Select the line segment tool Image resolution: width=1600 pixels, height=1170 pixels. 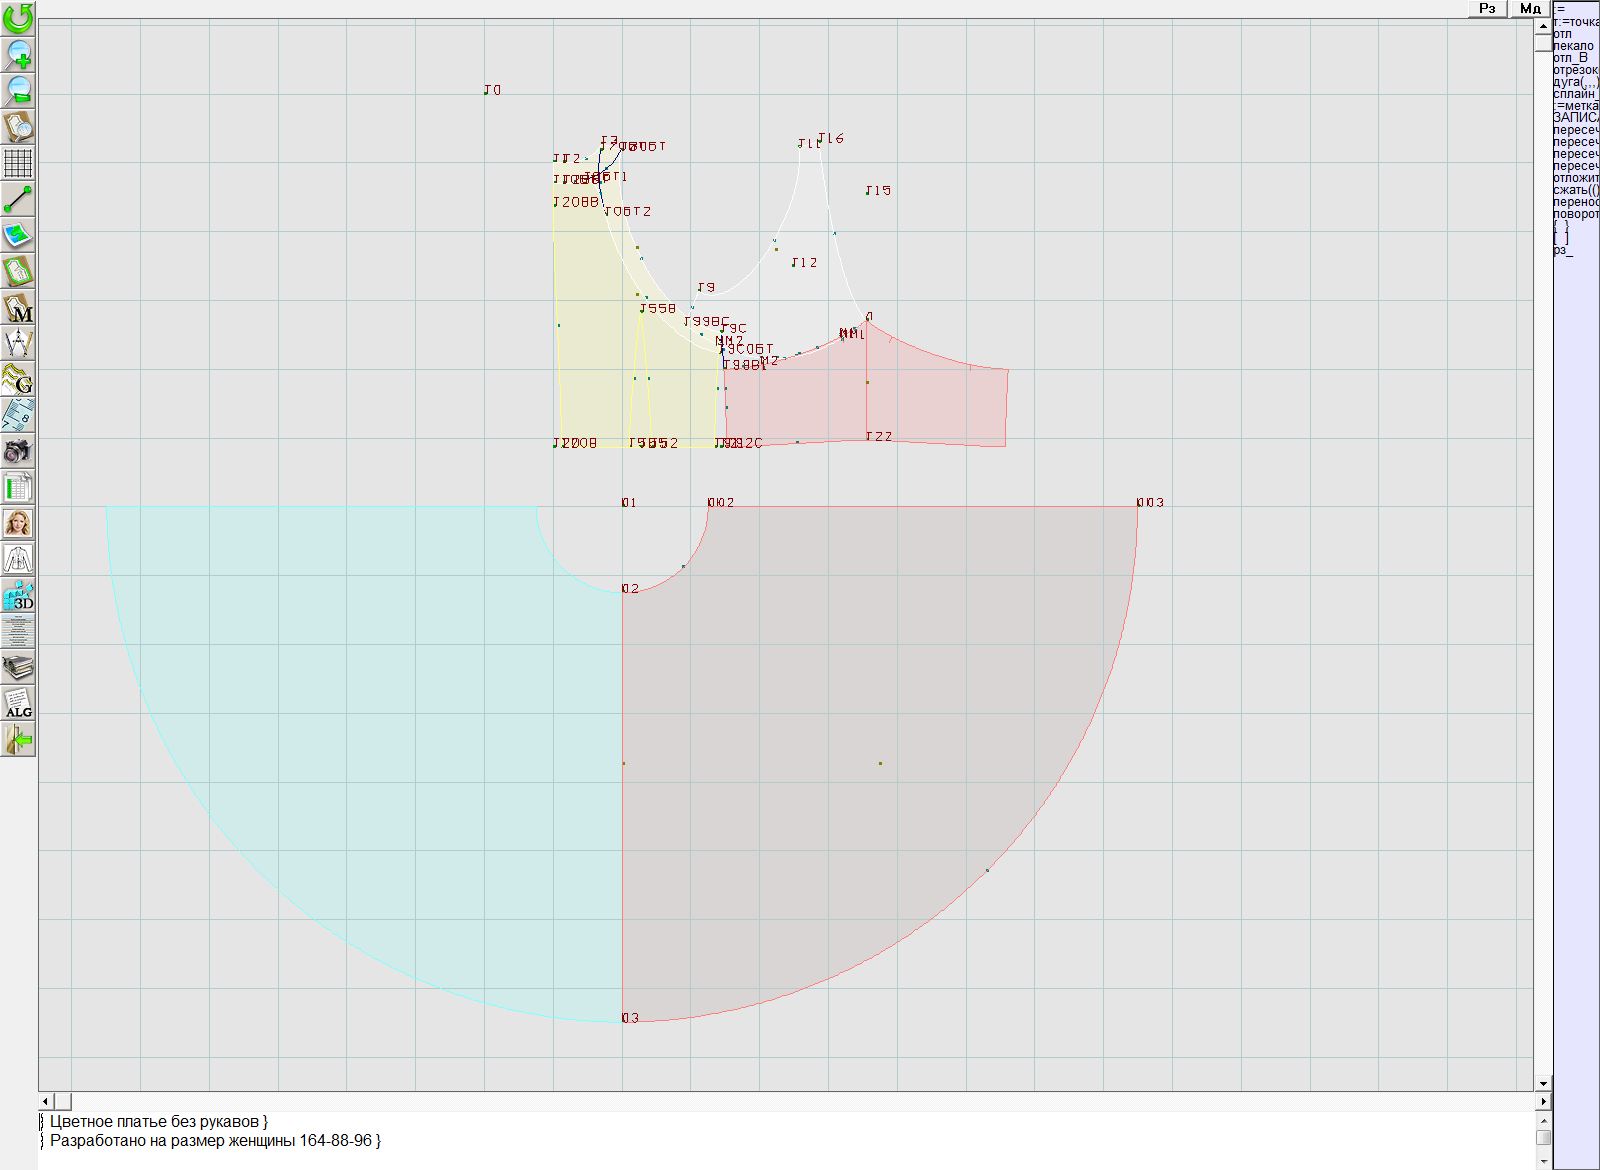click(x=18, y=199)
